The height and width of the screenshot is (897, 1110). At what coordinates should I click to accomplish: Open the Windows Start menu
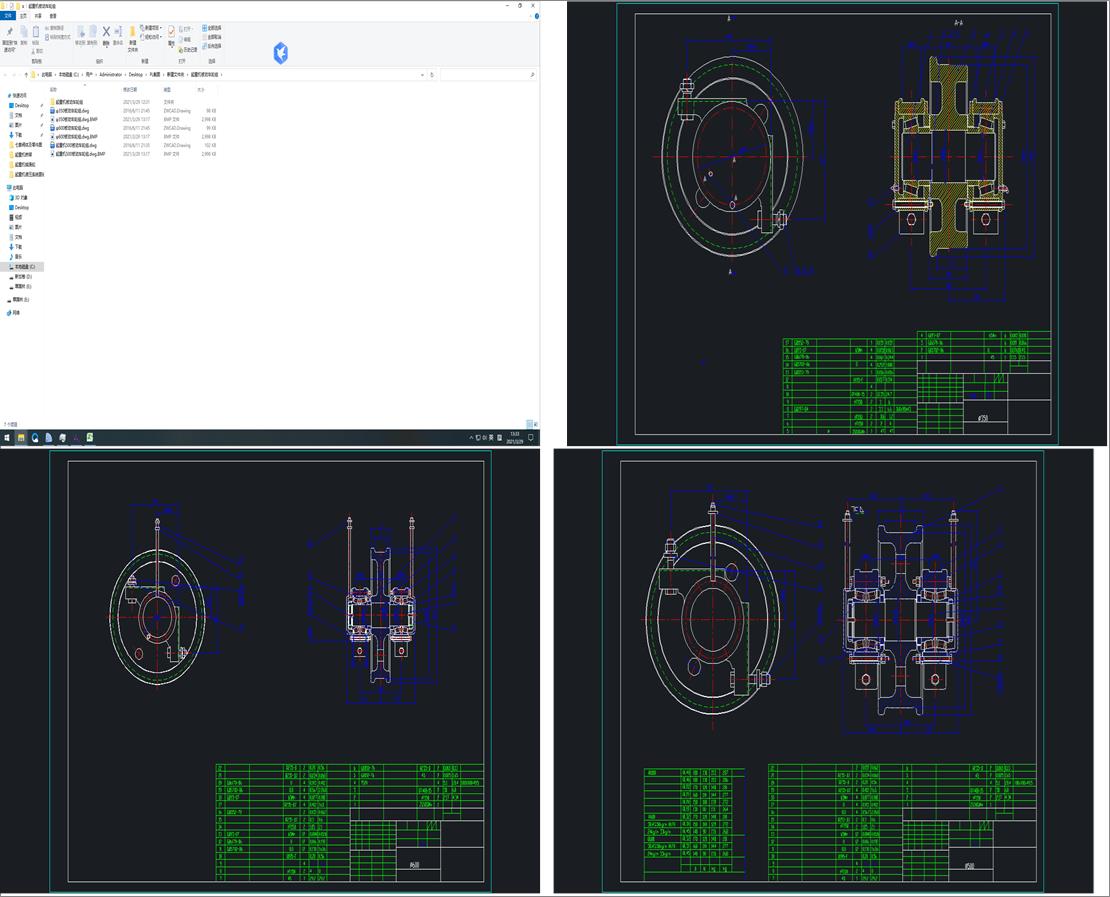pyautogui.click(x=7, y=438)
